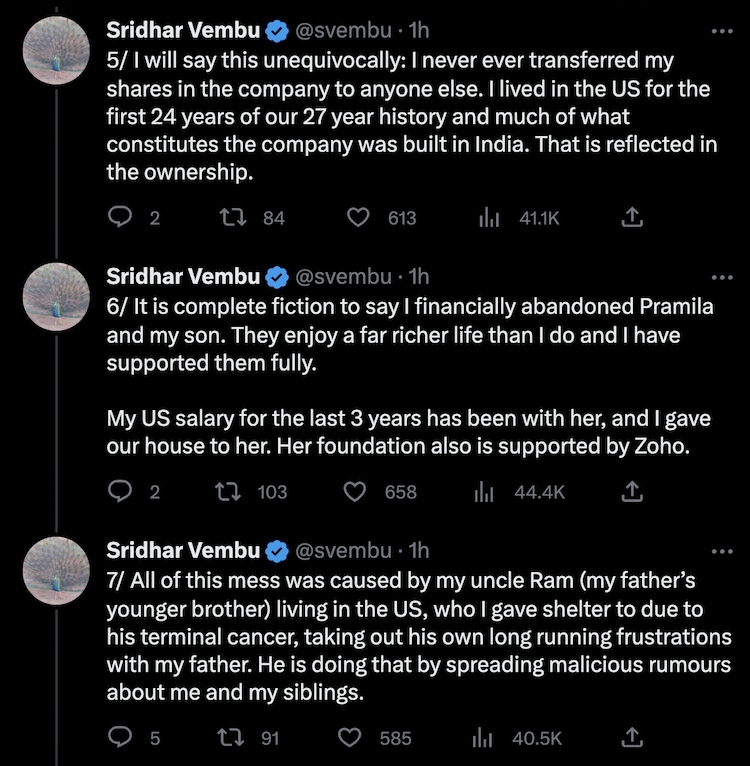Open more options for tweet 6/
This screenshot has width=750, height=766.
pos(721,278)
